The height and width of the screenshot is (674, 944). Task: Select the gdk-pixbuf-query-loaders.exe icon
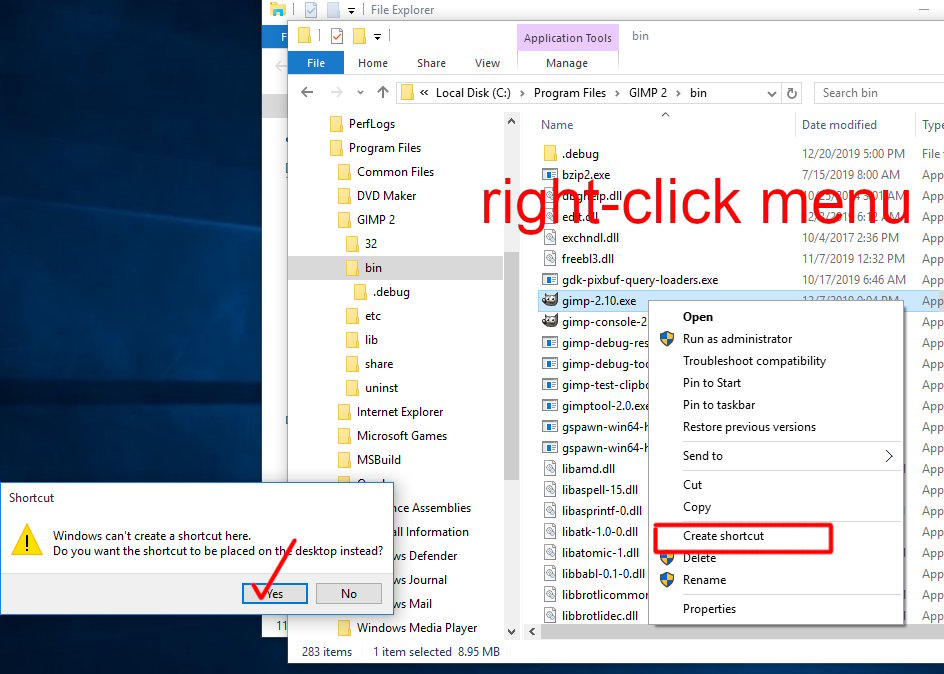(550, 280)
